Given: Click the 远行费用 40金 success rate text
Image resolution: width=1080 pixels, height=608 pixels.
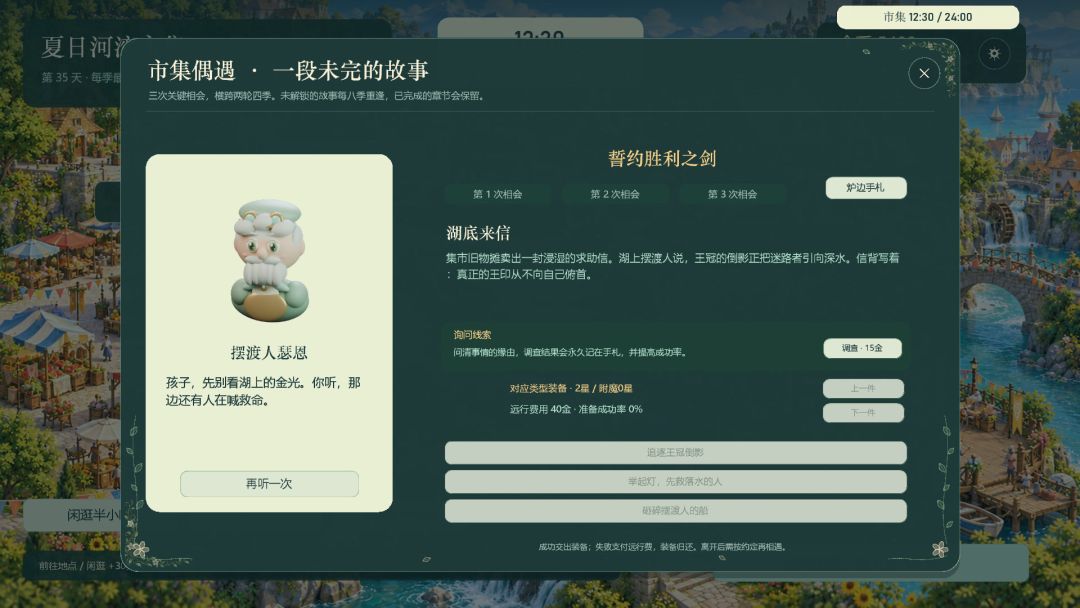Looking at the screenshot, I should (x=576, y=409).
